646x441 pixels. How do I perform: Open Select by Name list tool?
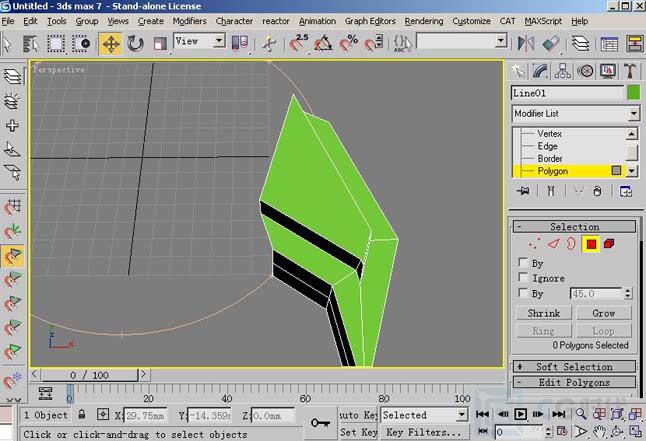30,44
